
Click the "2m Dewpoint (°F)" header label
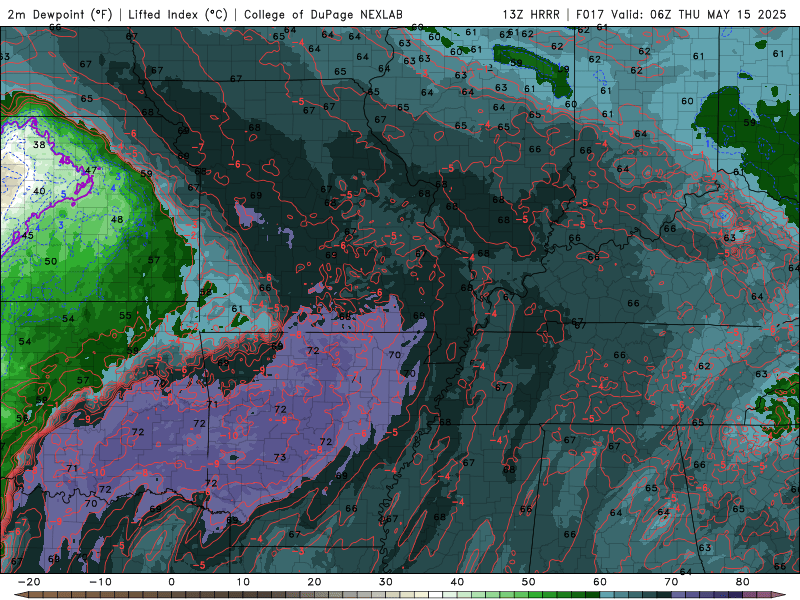pyautogui.click(x=60, y=14)
